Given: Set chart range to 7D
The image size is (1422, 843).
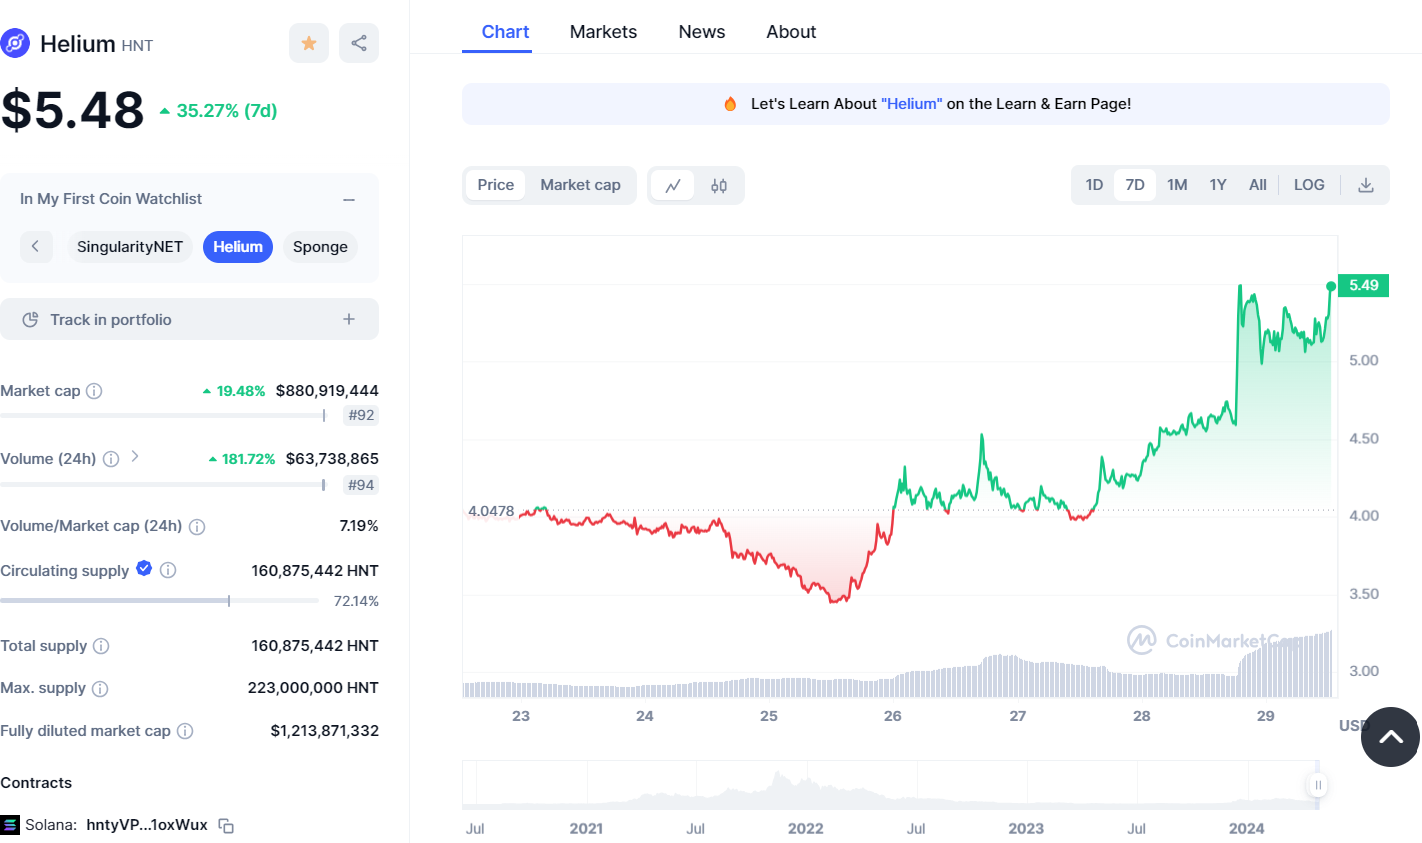Looking at the screenshot, I should point(1135,185).
